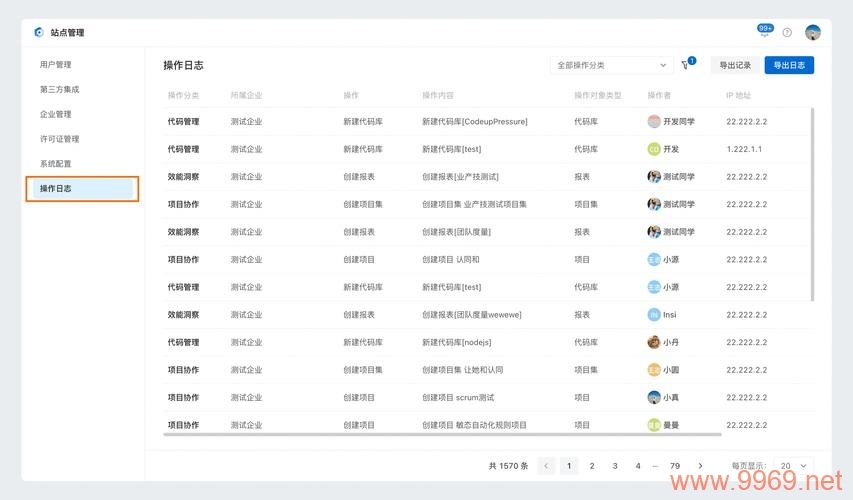This screenshot has width=853, height=500.
Task: Jump to last page 79
Action: pos(675,466)
